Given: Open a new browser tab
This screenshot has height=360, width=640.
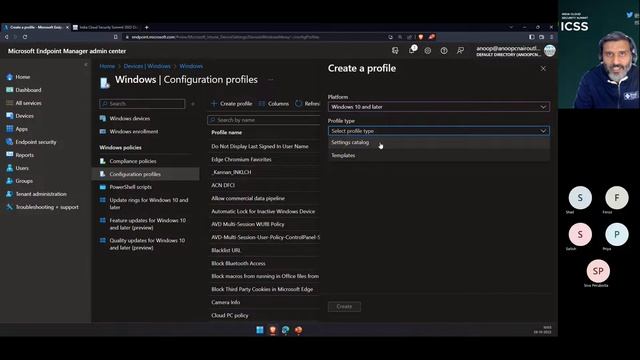Looking at the screenshot, I should [x=147, y=27].
